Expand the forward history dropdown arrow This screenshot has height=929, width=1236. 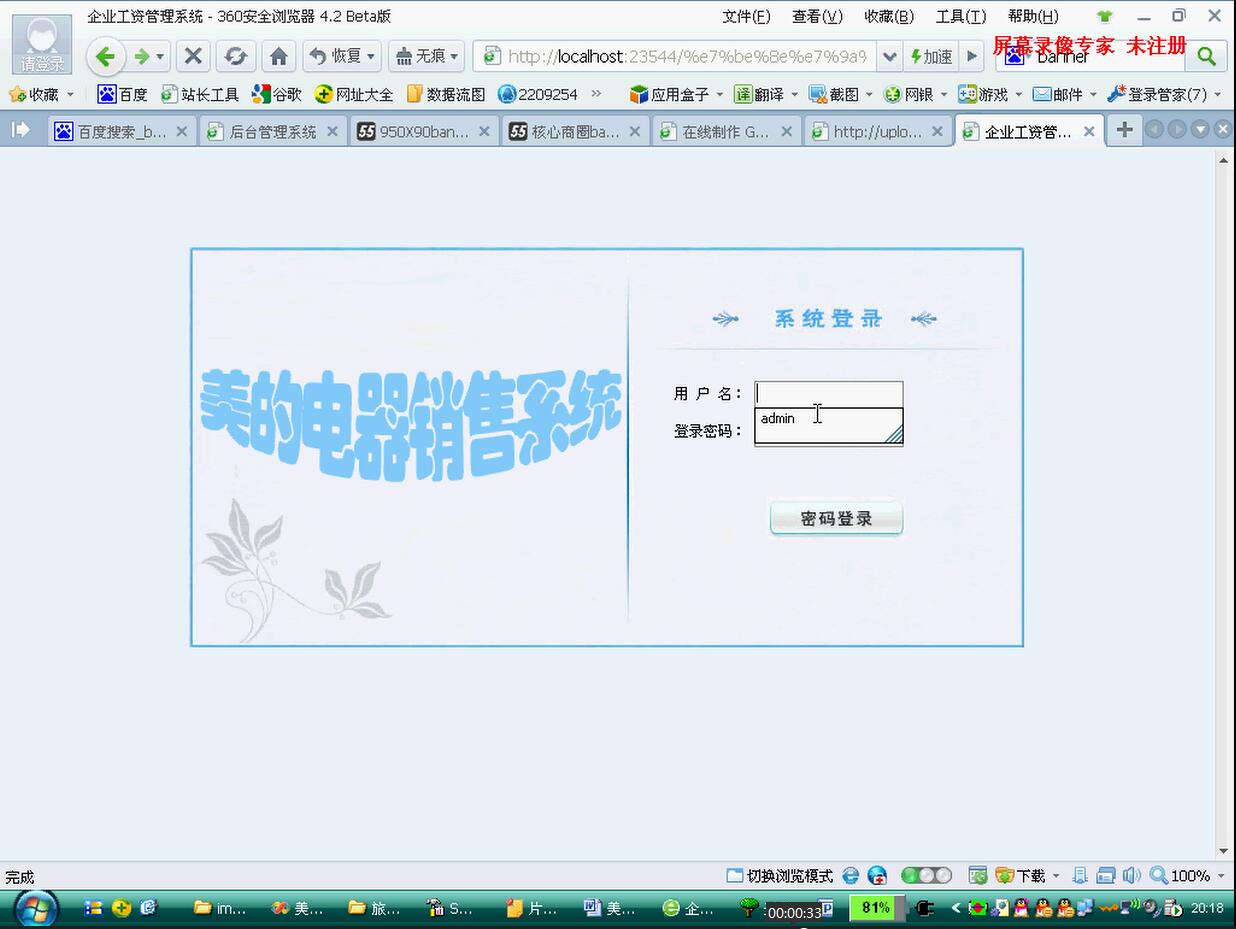(x=160, y=57)
